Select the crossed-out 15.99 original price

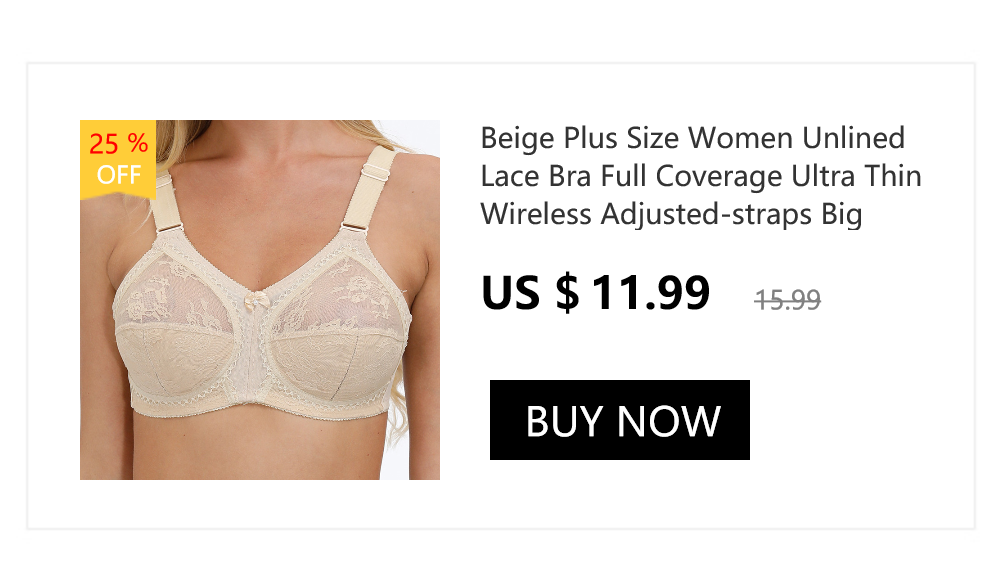(787, 299)
